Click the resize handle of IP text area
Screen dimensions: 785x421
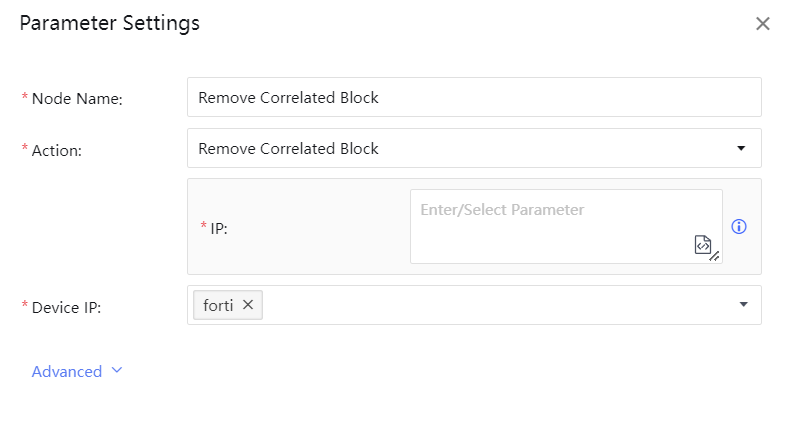715,257
